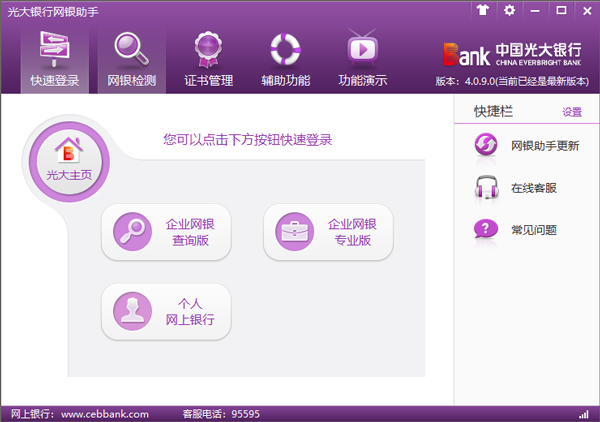Open 功能演示 tab
Viewport: 600px width, 422px height.
tap(362, 60)
